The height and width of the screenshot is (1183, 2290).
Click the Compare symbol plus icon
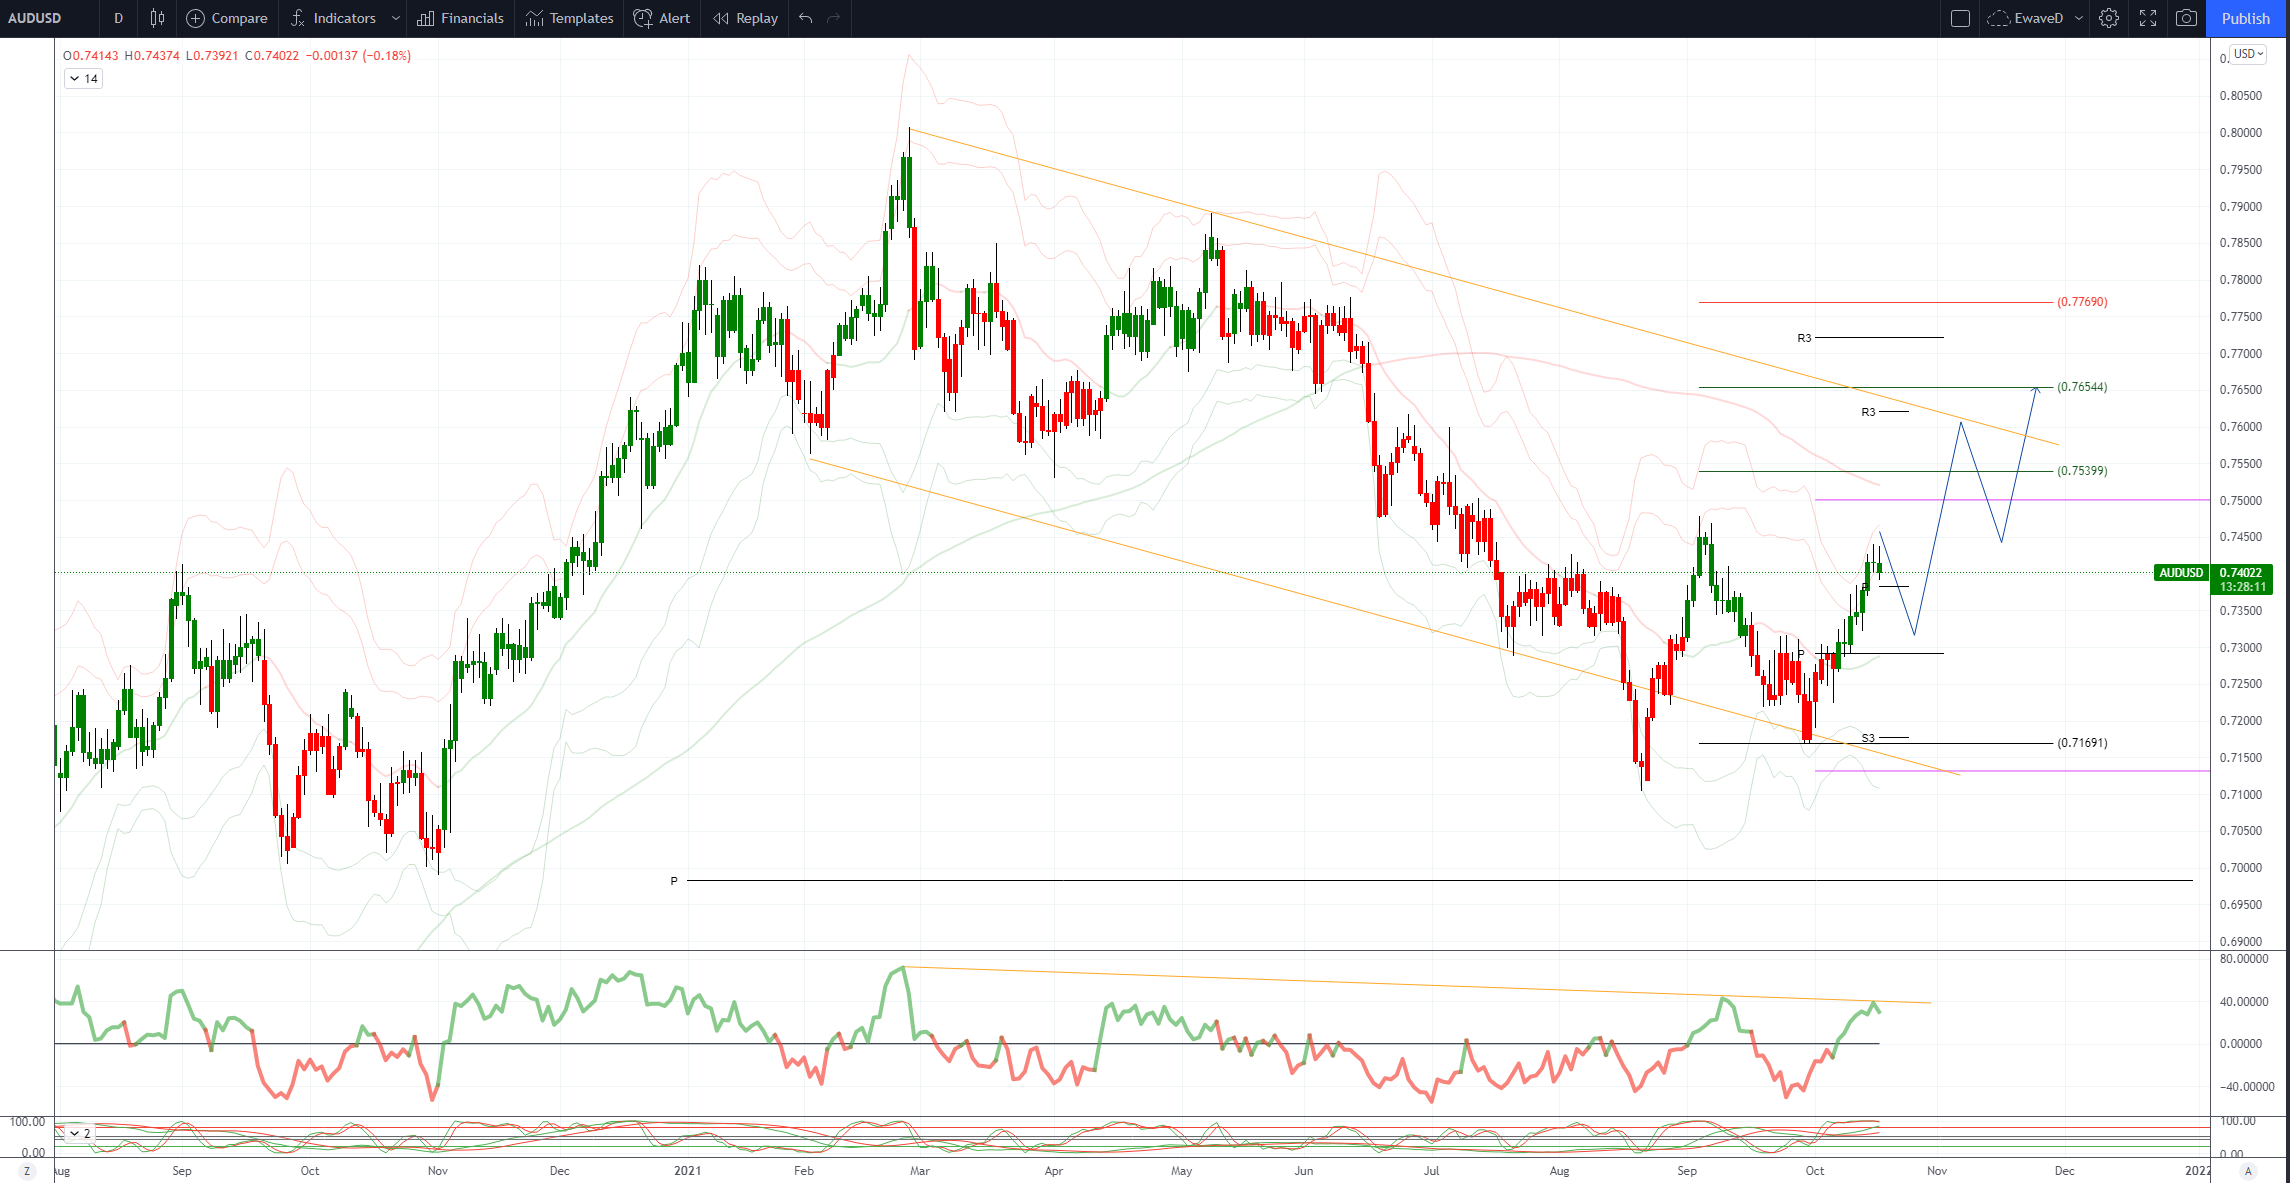[x=196, y=18]
